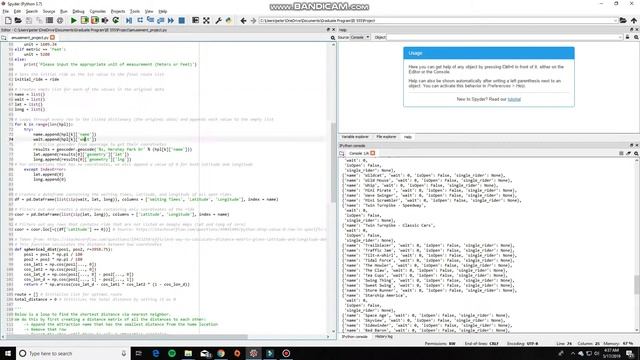Create a new file via toolbar icon

[x=8, y=20]
